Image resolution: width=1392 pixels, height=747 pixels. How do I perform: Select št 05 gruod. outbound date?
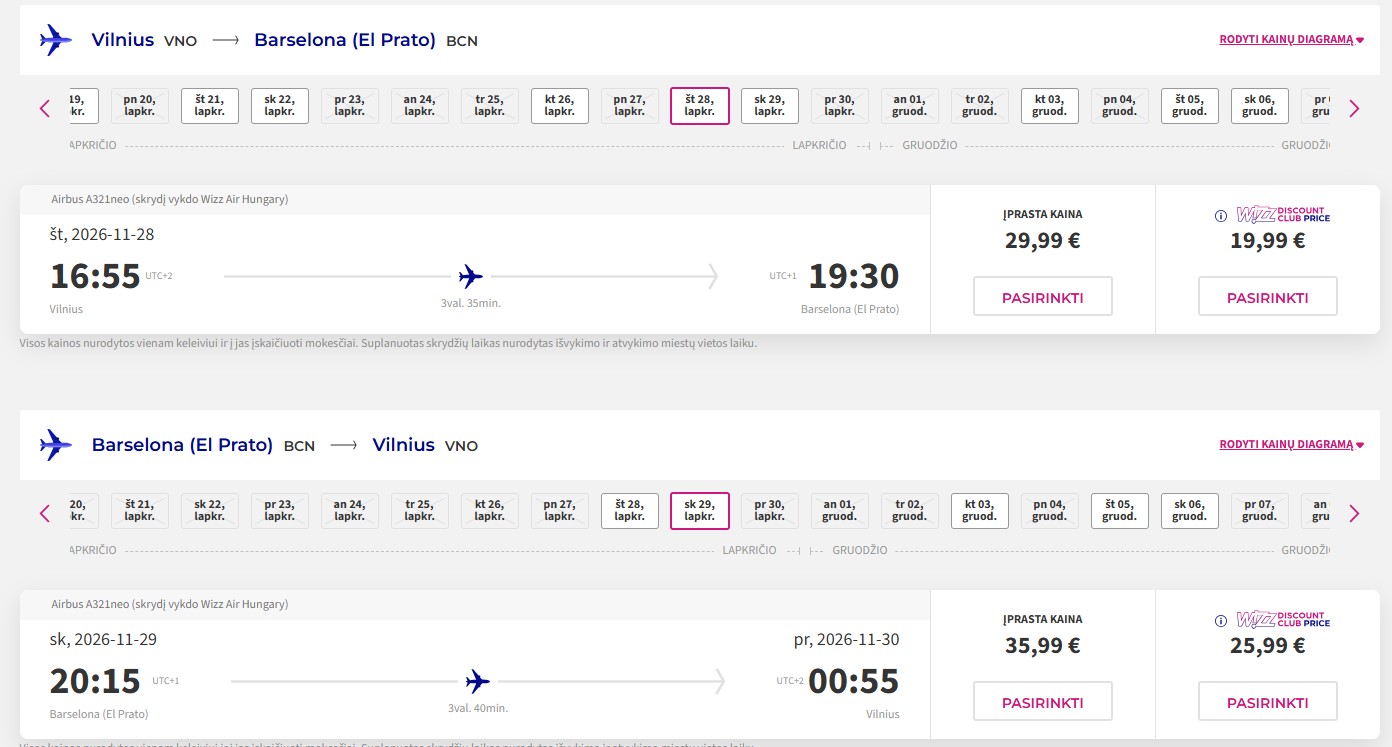click(x=1190, y=106)
